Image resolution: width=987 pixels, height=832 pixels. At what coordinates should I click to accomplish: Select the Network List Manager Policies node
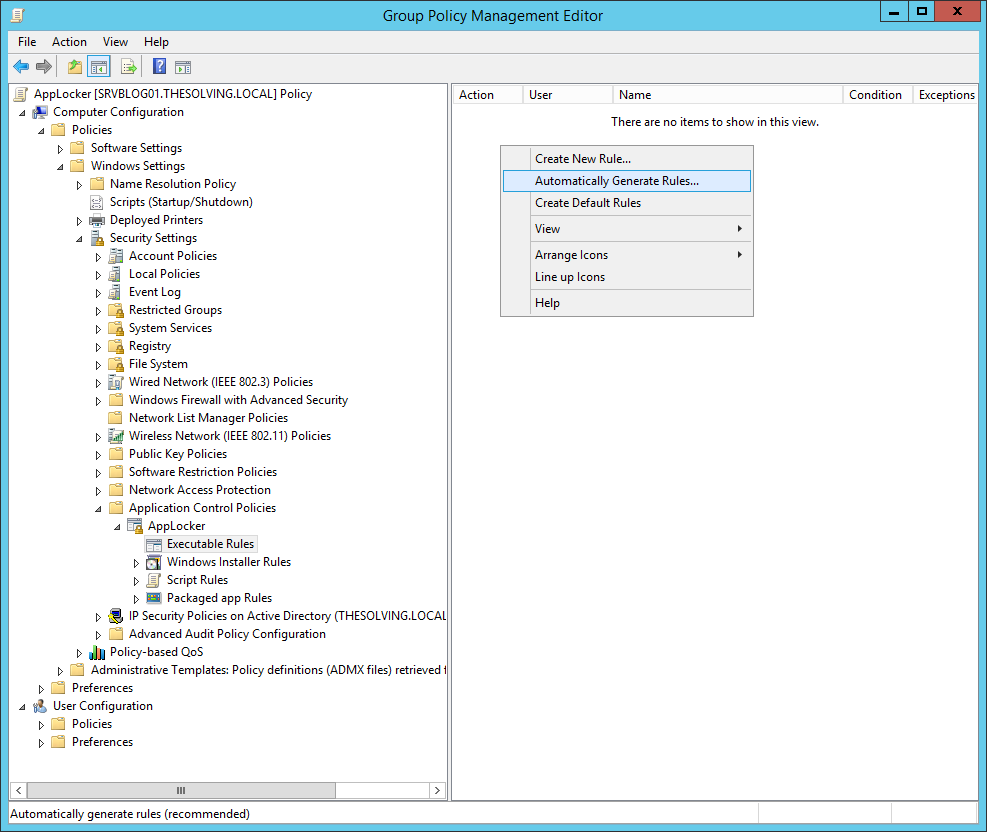click(x=208, y=418)
